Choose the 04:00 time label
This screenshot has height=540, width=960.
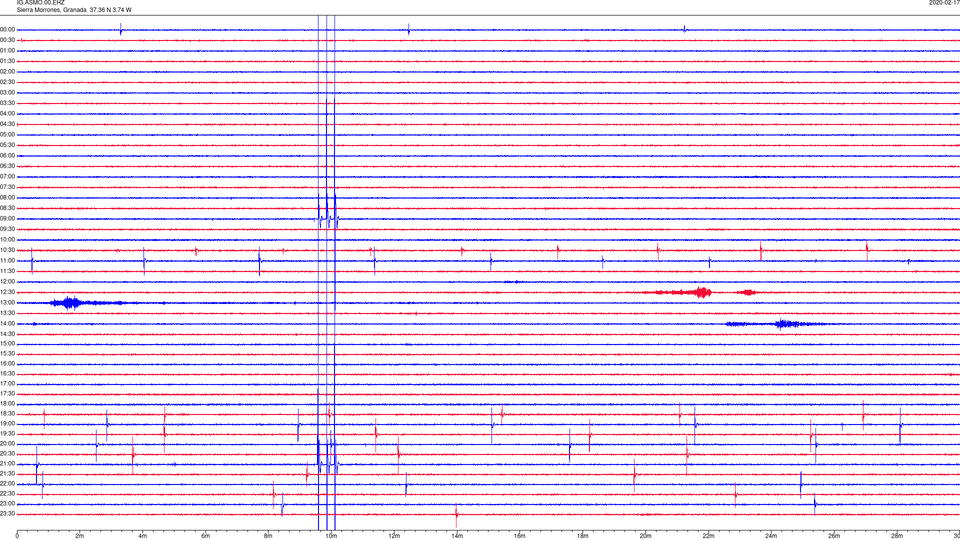(7, 113)
